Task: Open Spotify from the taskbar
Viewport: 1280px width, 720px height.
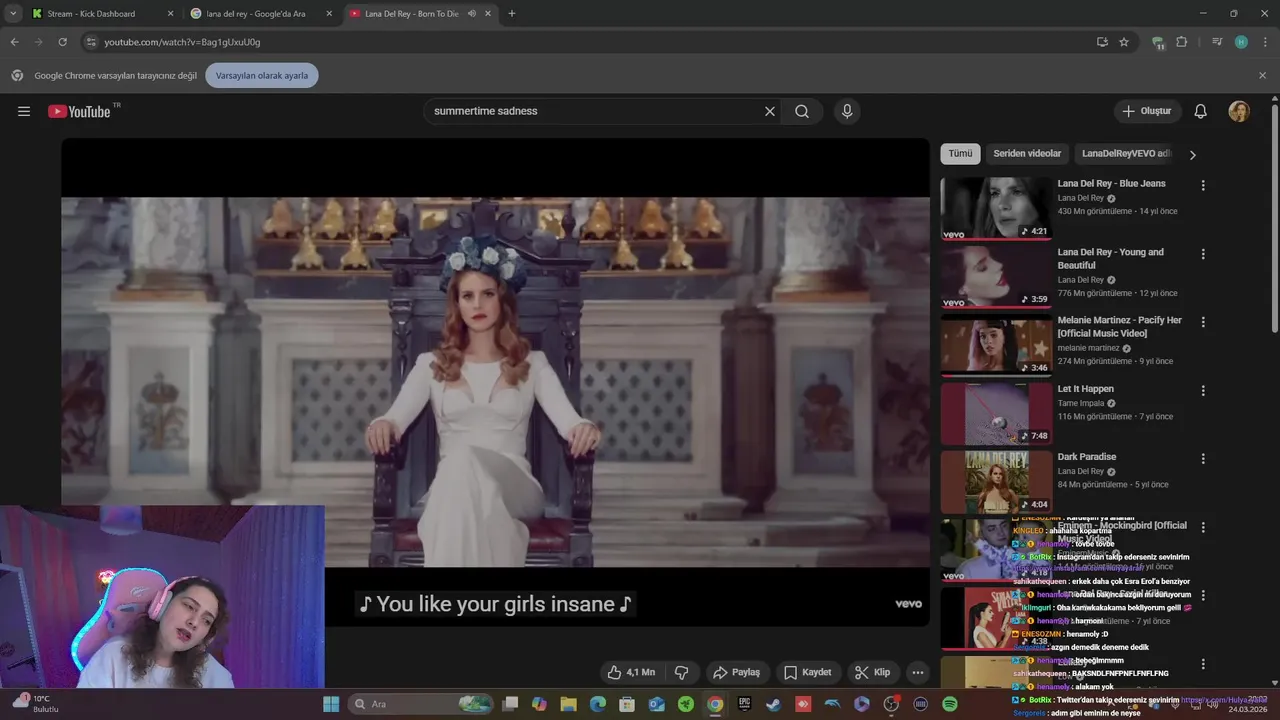Action: coord(950,704)
